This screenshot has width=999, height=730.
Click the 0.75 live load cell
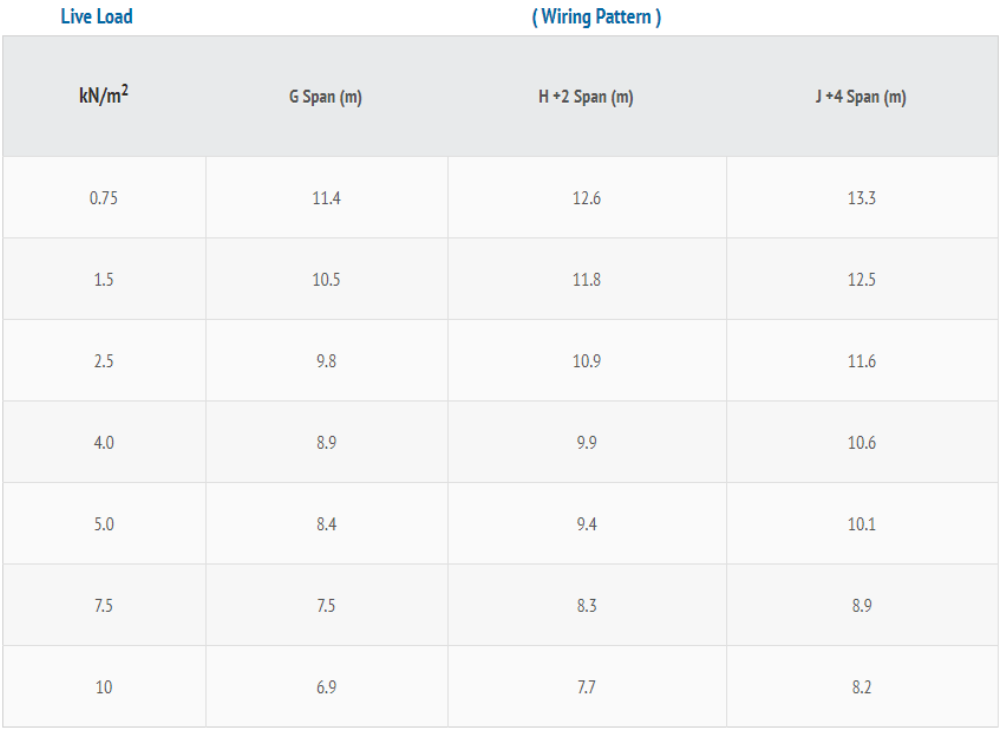(x=104, y=198)
